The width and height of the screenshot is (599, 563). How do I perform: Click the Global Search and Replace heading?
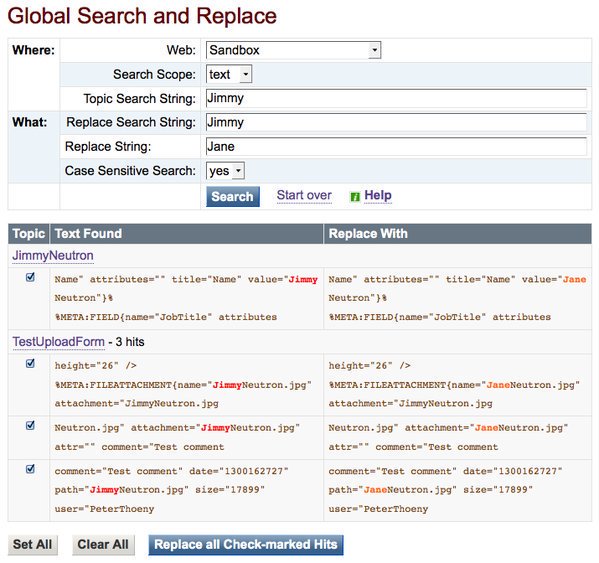142,16
